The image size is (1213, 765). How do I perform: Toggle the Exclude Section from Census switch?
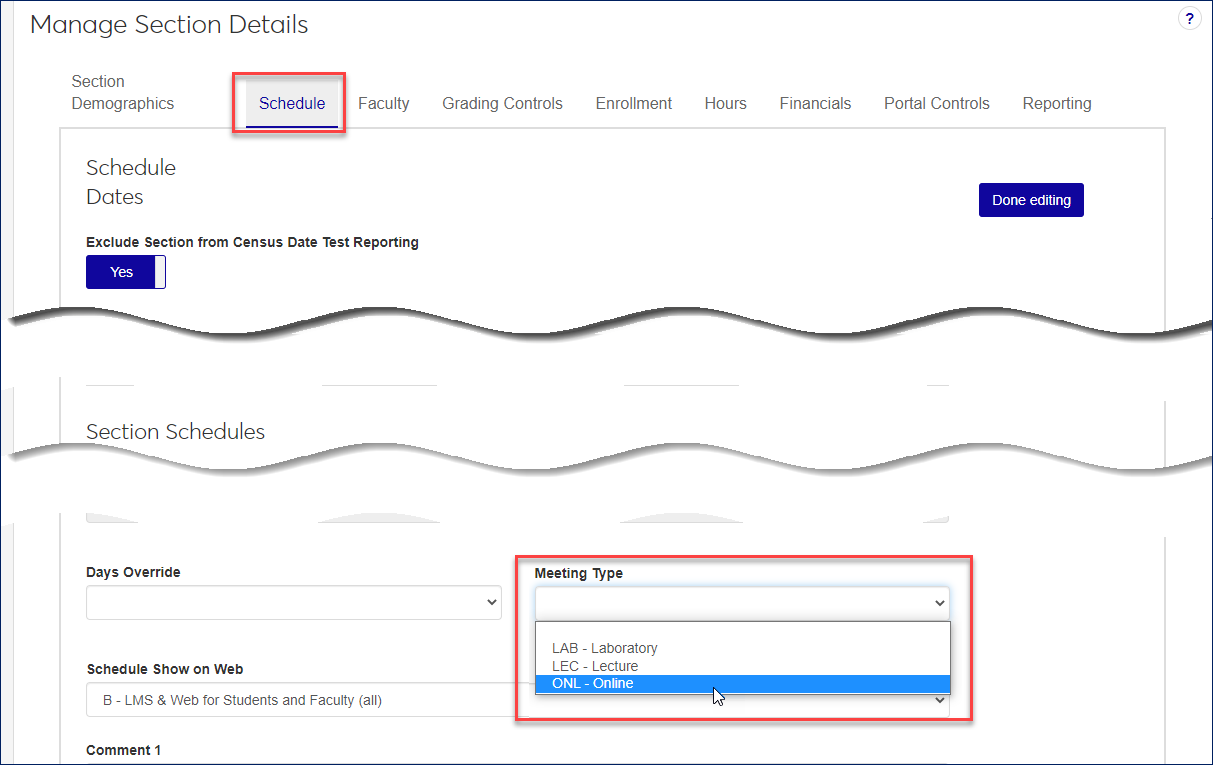pos(126,272)
